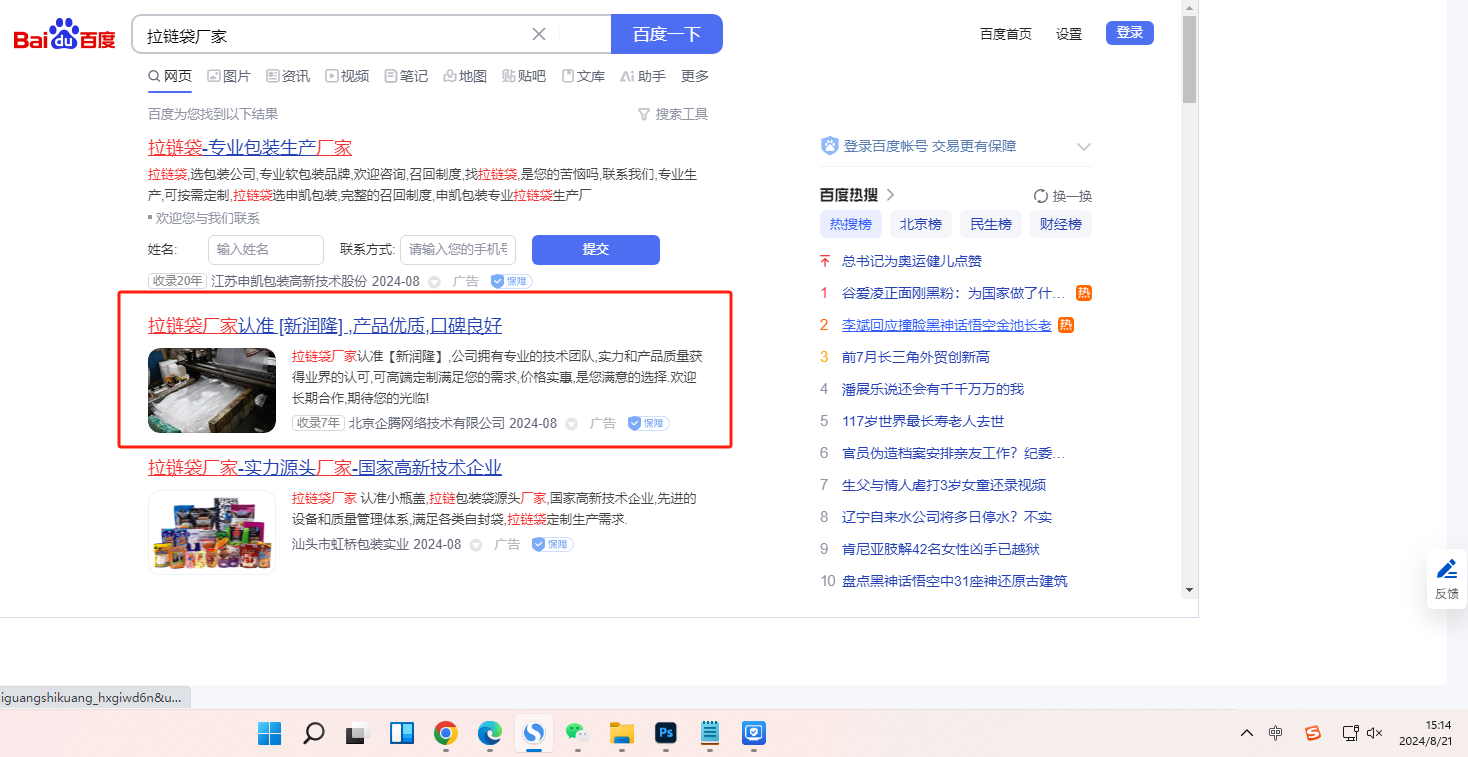Switch to the 图片 search tab

(x=229, y=76)
